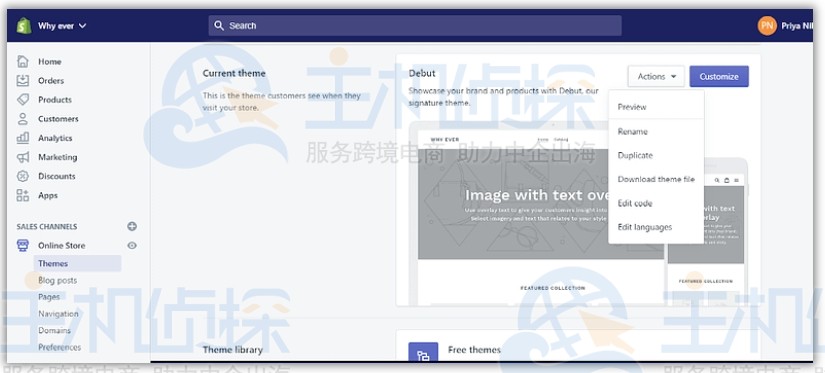
Task: Add a sales channel with plus icon
Action: click(x=132, y=226)
